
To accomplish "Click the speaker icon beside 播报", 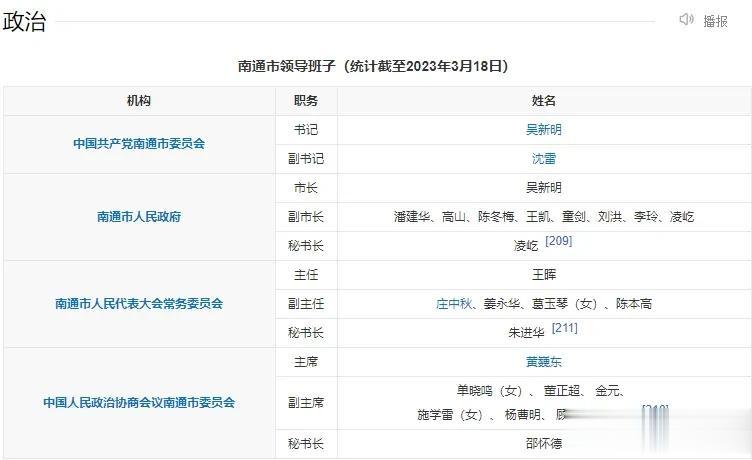I will click(686, 20).
